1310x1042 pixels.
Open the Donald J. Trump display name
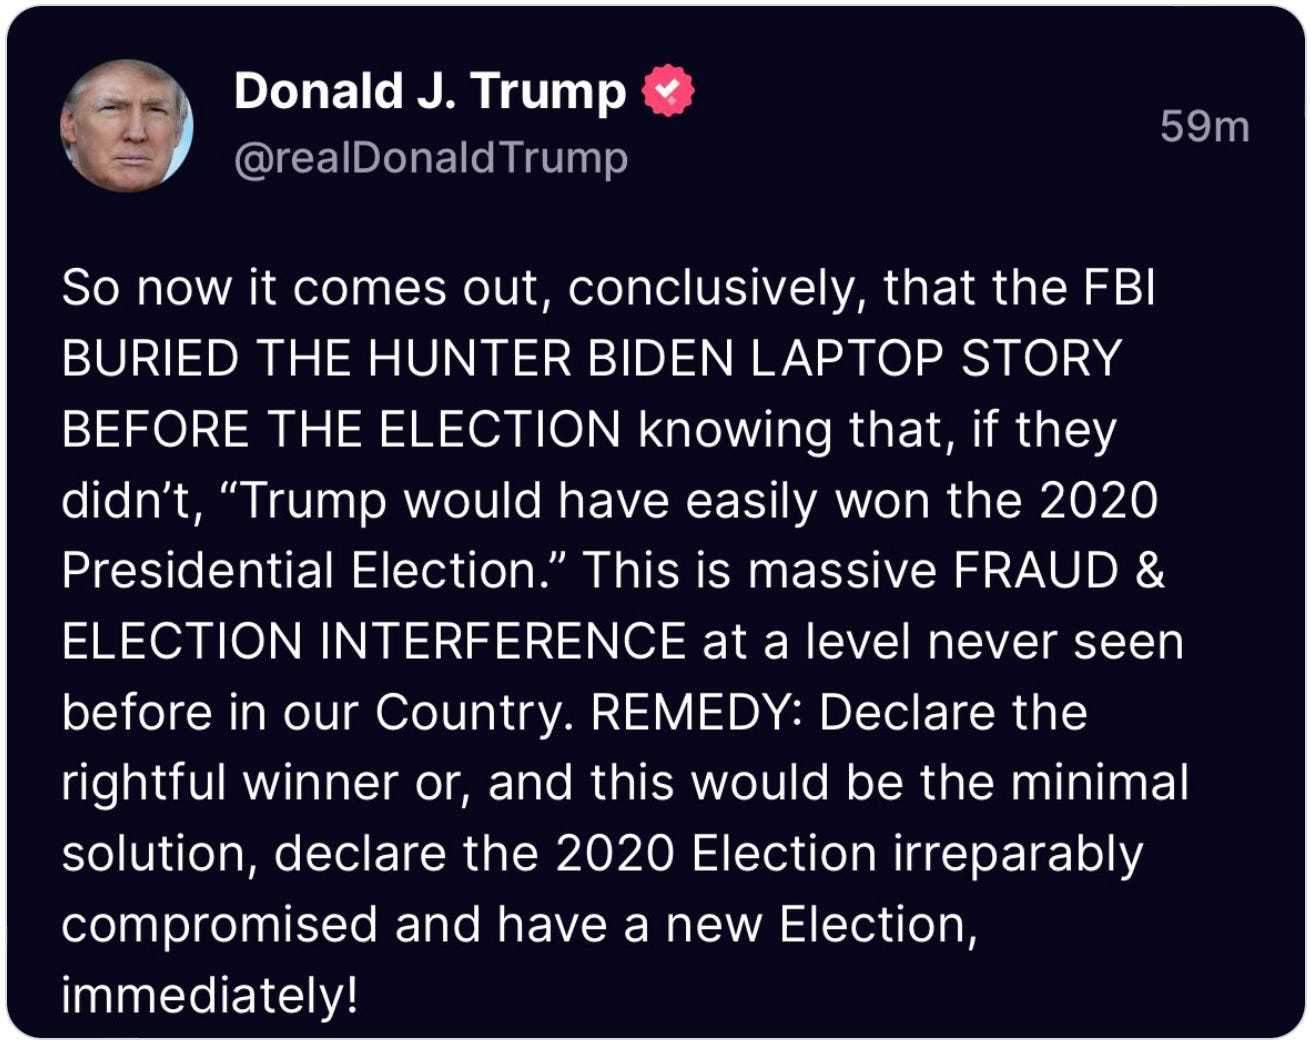[x=429, y=91]
